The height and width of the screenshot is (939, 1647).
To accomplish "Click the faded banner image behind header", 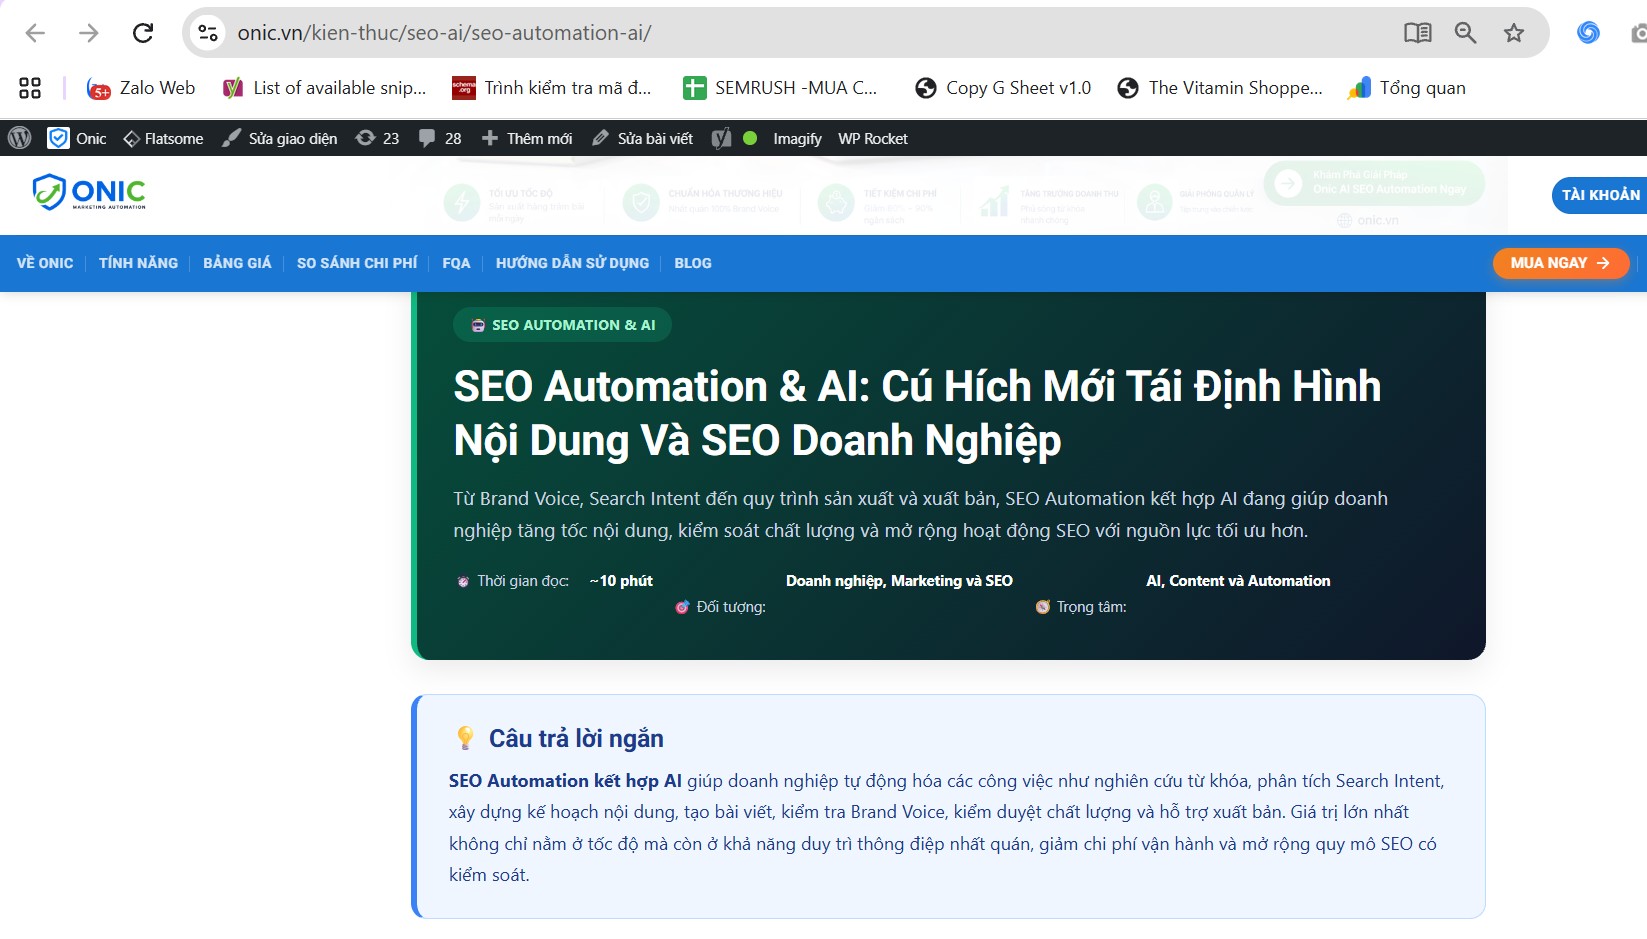I will point(960,195).
